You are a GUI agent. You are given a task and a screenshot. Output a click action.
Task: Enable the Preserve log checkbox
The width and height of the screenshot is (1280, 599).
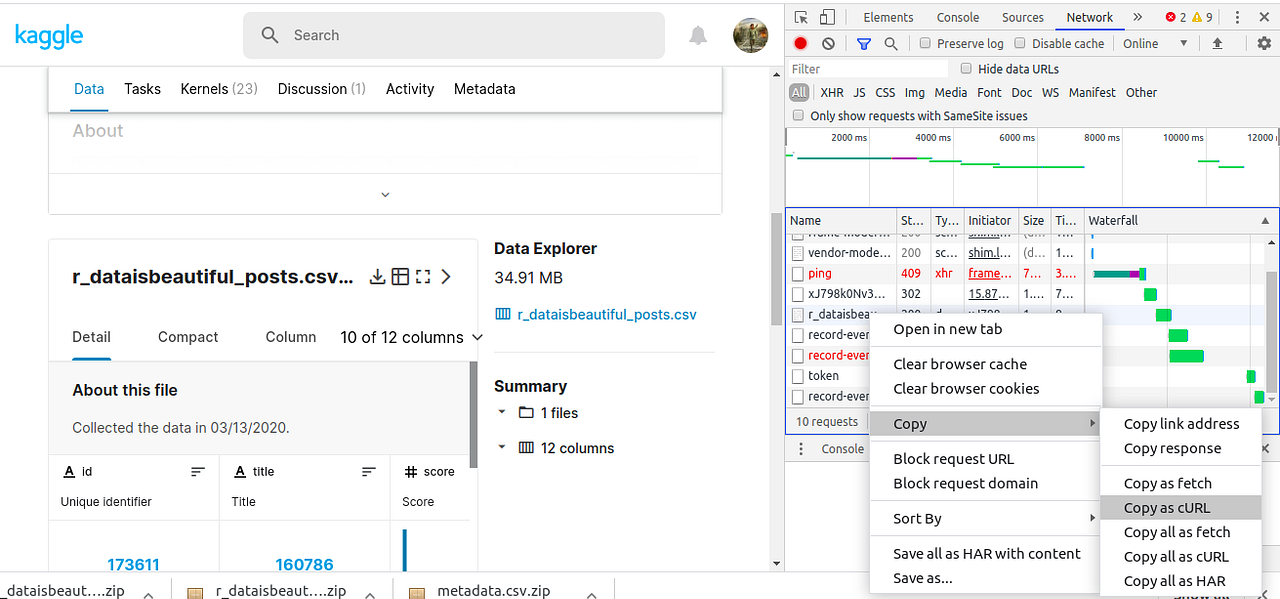(926, 43)
